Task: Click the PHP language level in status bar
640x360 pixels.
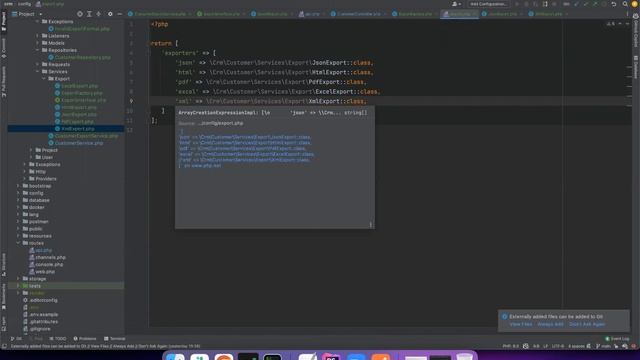Action: pos(511,346)
